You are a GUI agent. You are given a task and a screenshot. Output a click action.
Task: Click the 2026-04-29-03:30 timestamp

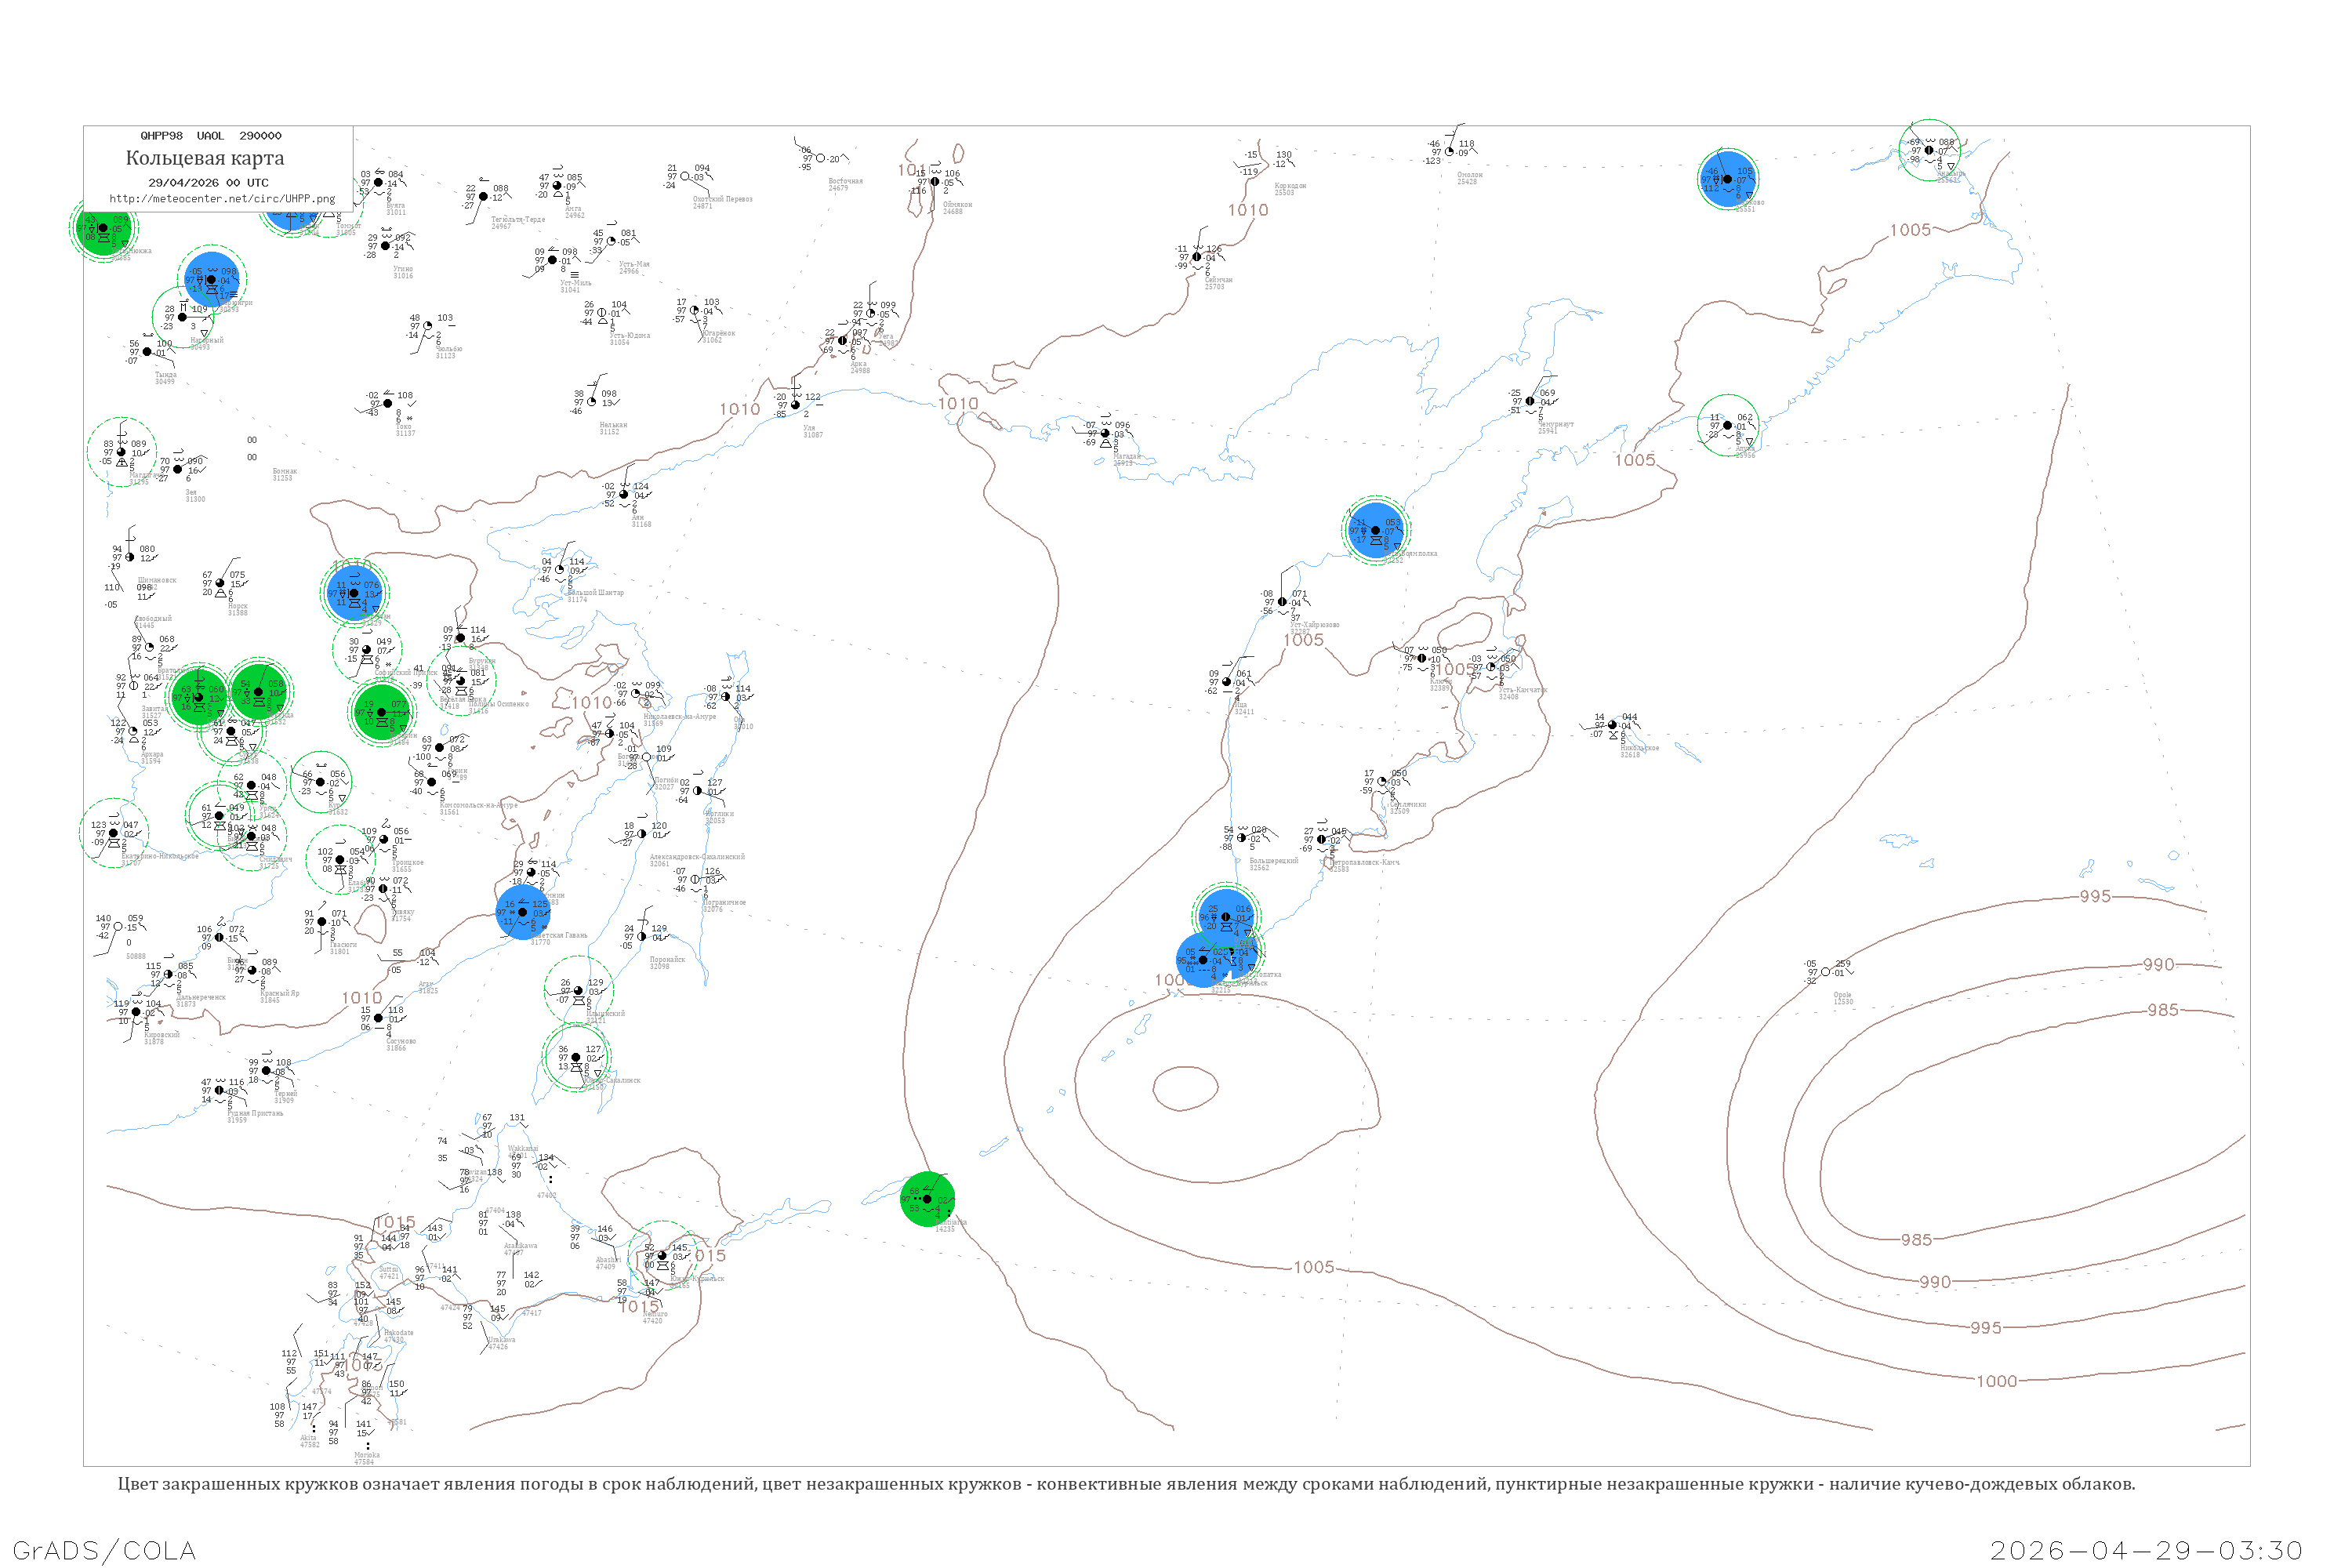point(2146,1550)
